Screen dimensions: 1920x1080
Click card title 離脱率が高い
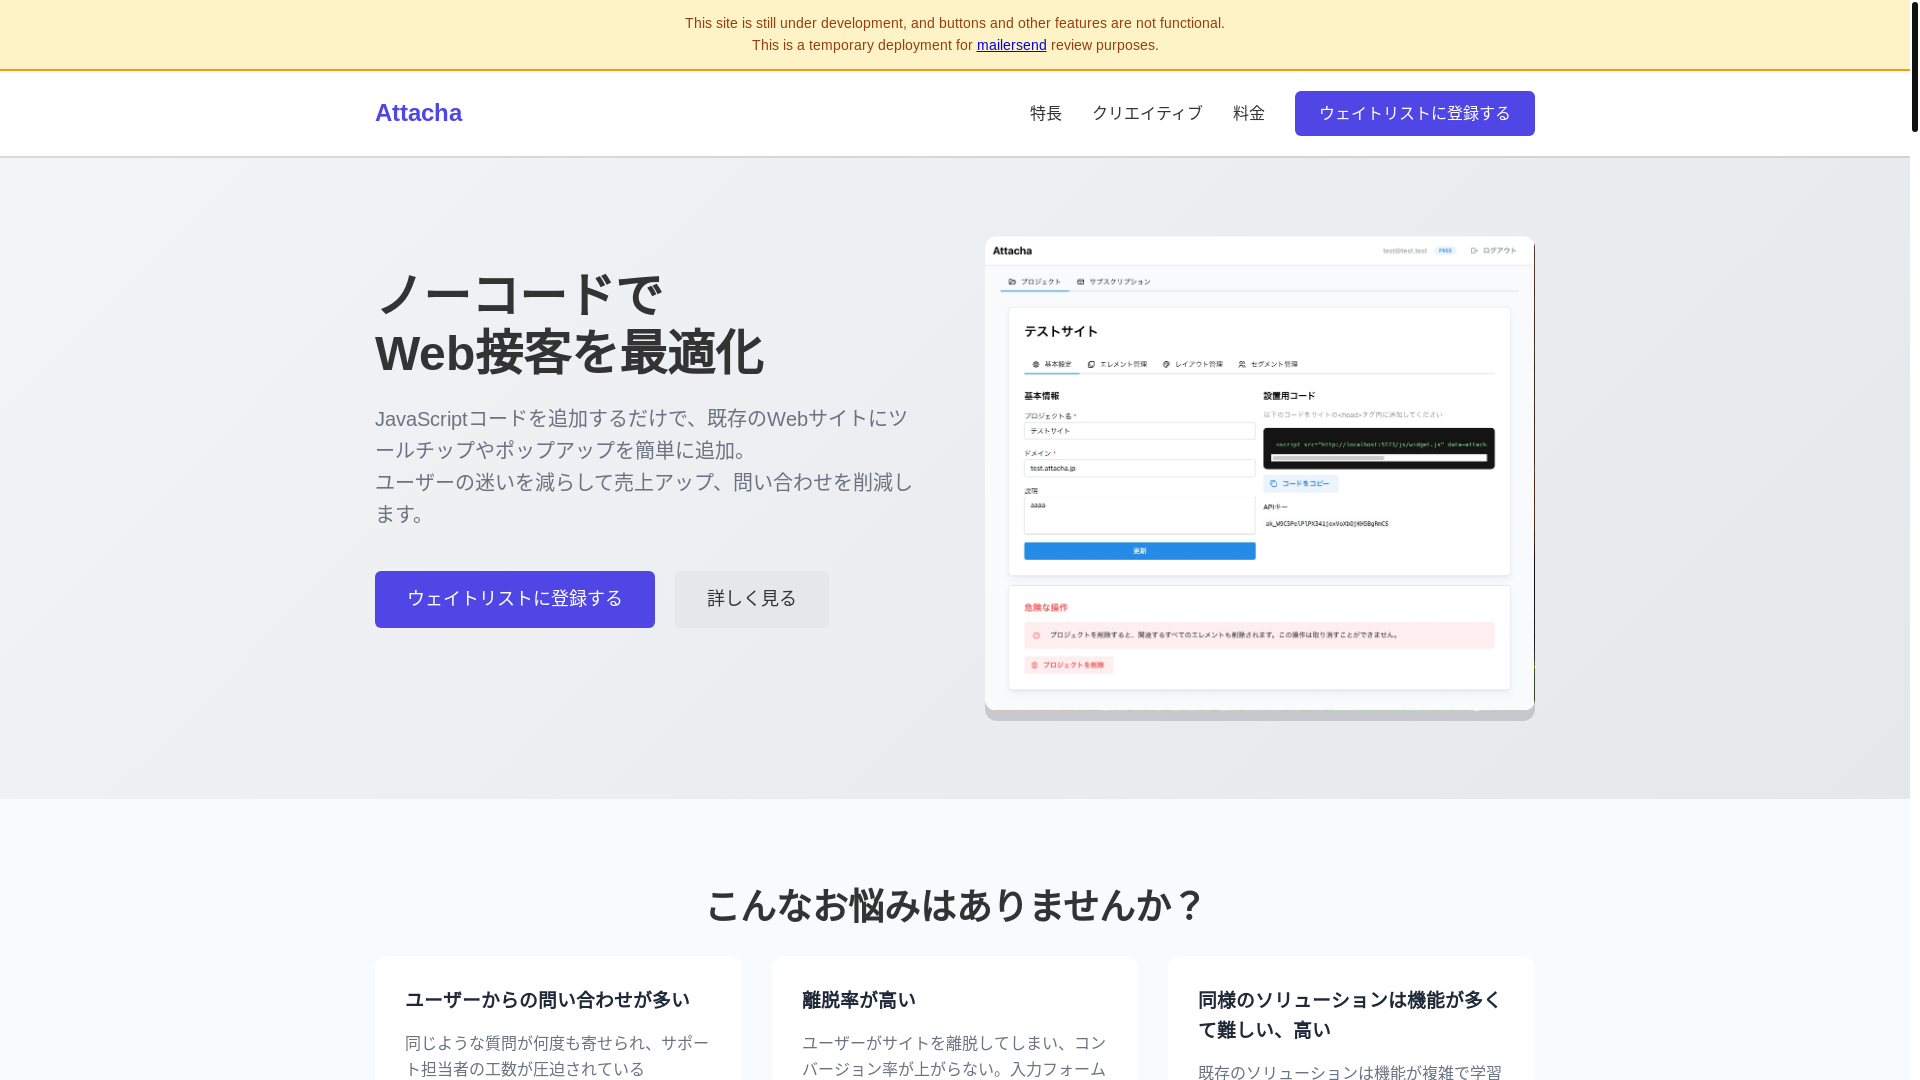point(859,1000)
